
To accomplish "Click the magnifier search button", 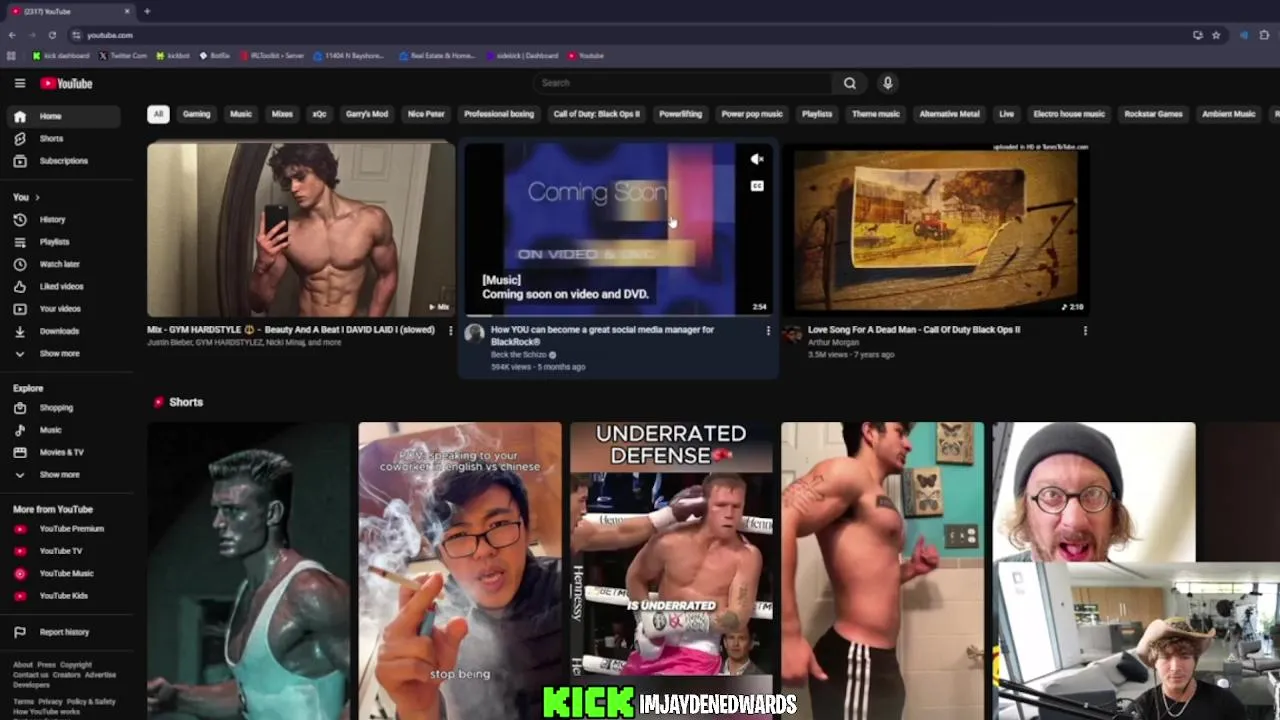I will coord(849,83).
